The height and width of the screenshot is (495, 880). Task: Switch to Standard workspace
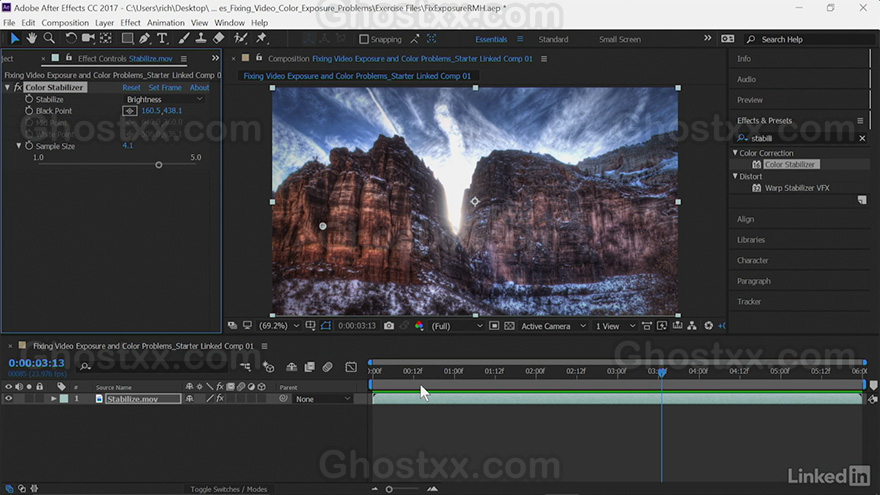tap(553, 39)
